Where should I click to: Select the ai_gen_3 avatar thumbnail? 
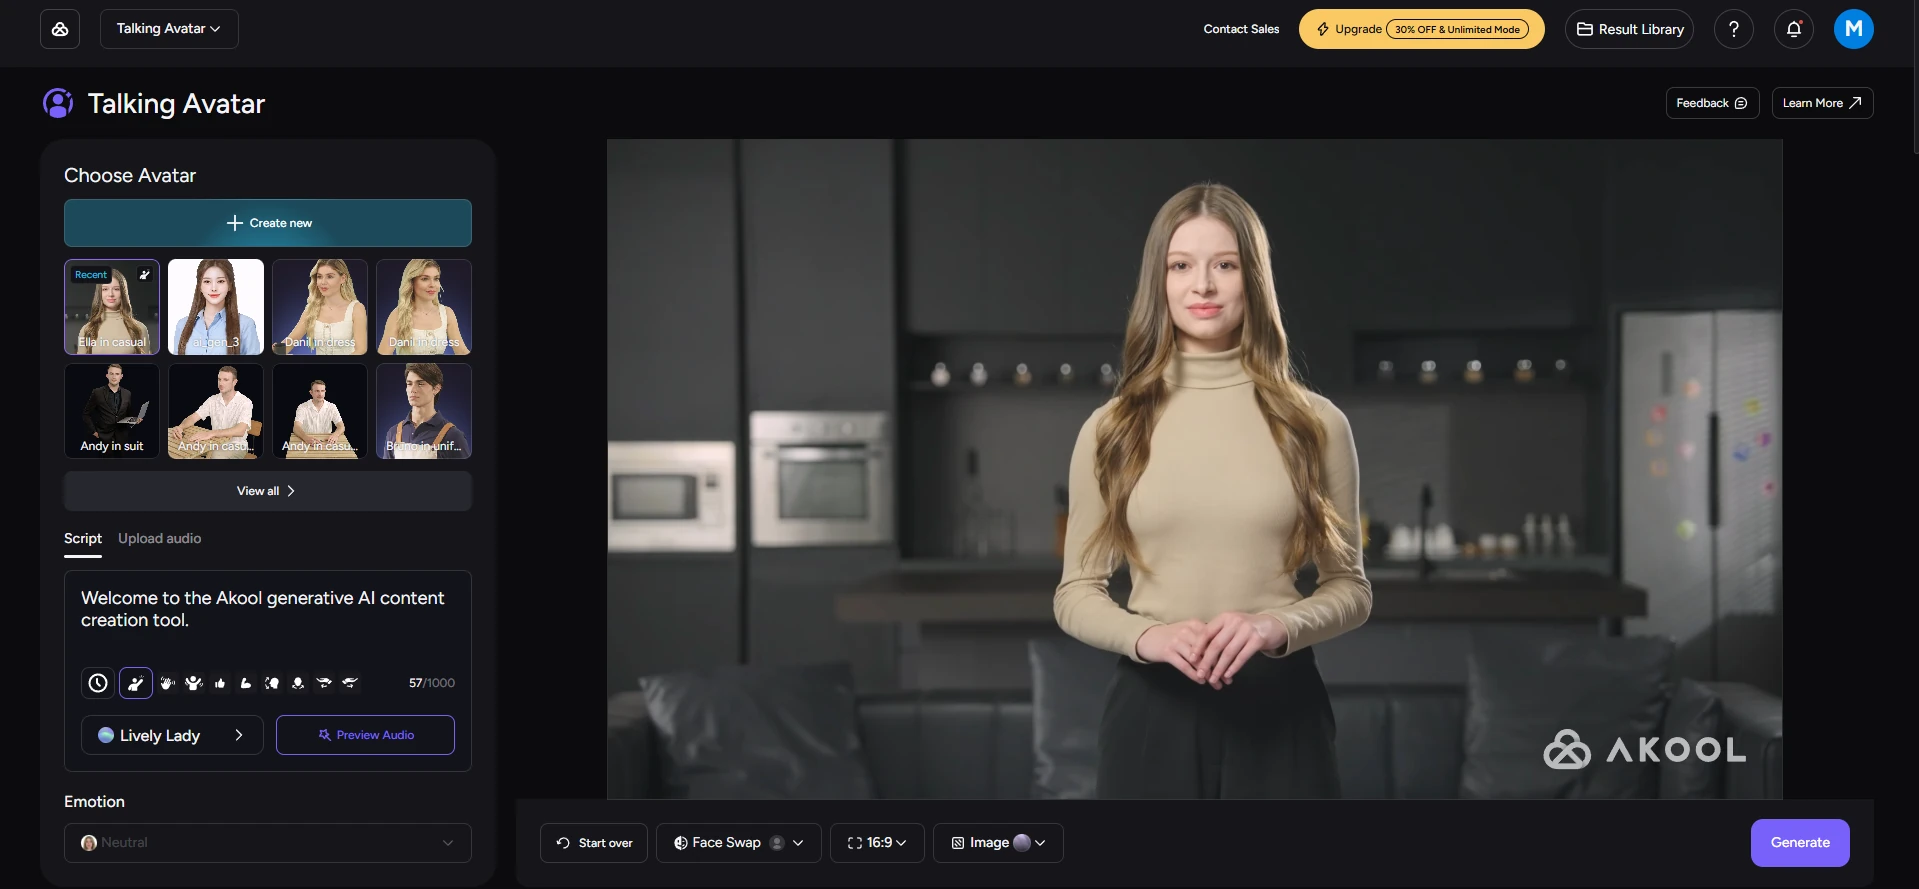point(216,307)
